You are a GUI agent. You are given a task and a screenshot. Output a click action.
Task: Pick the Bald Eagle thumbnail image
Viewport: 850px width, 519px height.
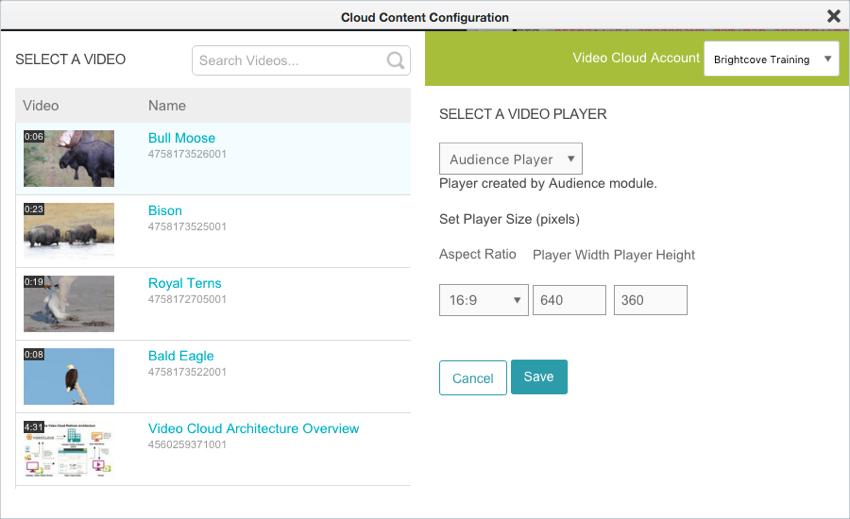[69, 376]
